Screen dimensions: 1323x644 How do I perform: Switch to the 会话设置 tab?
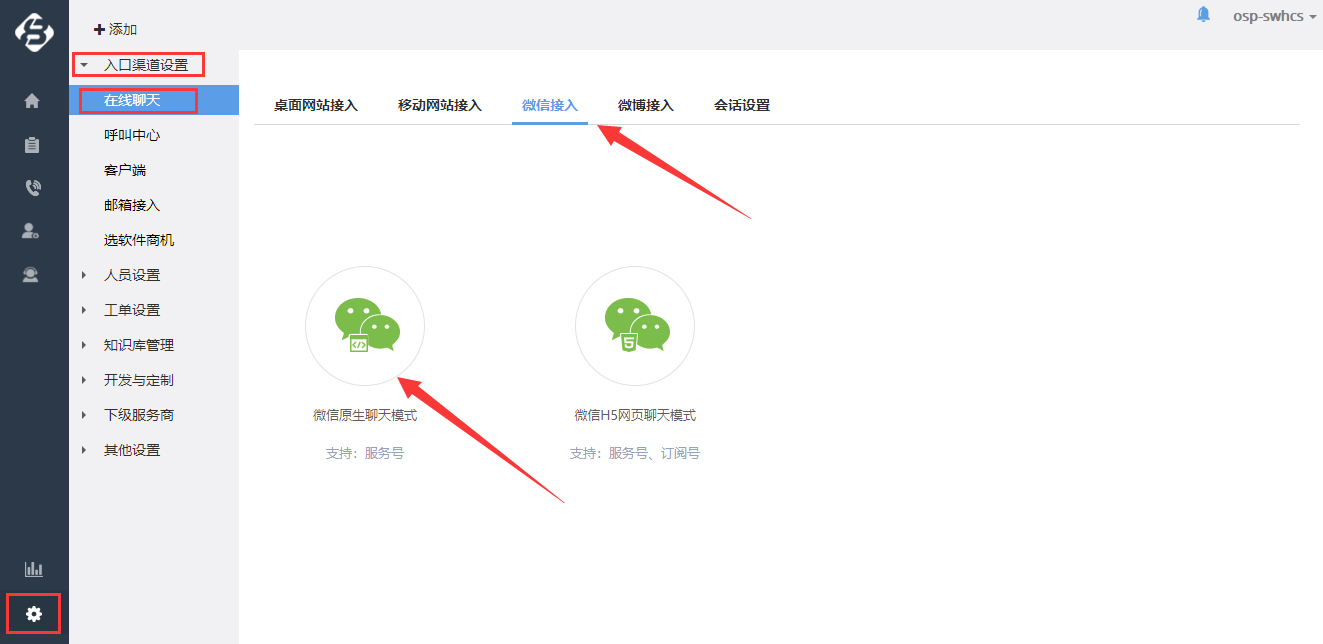pyautogui.click(x=741, y=105)
